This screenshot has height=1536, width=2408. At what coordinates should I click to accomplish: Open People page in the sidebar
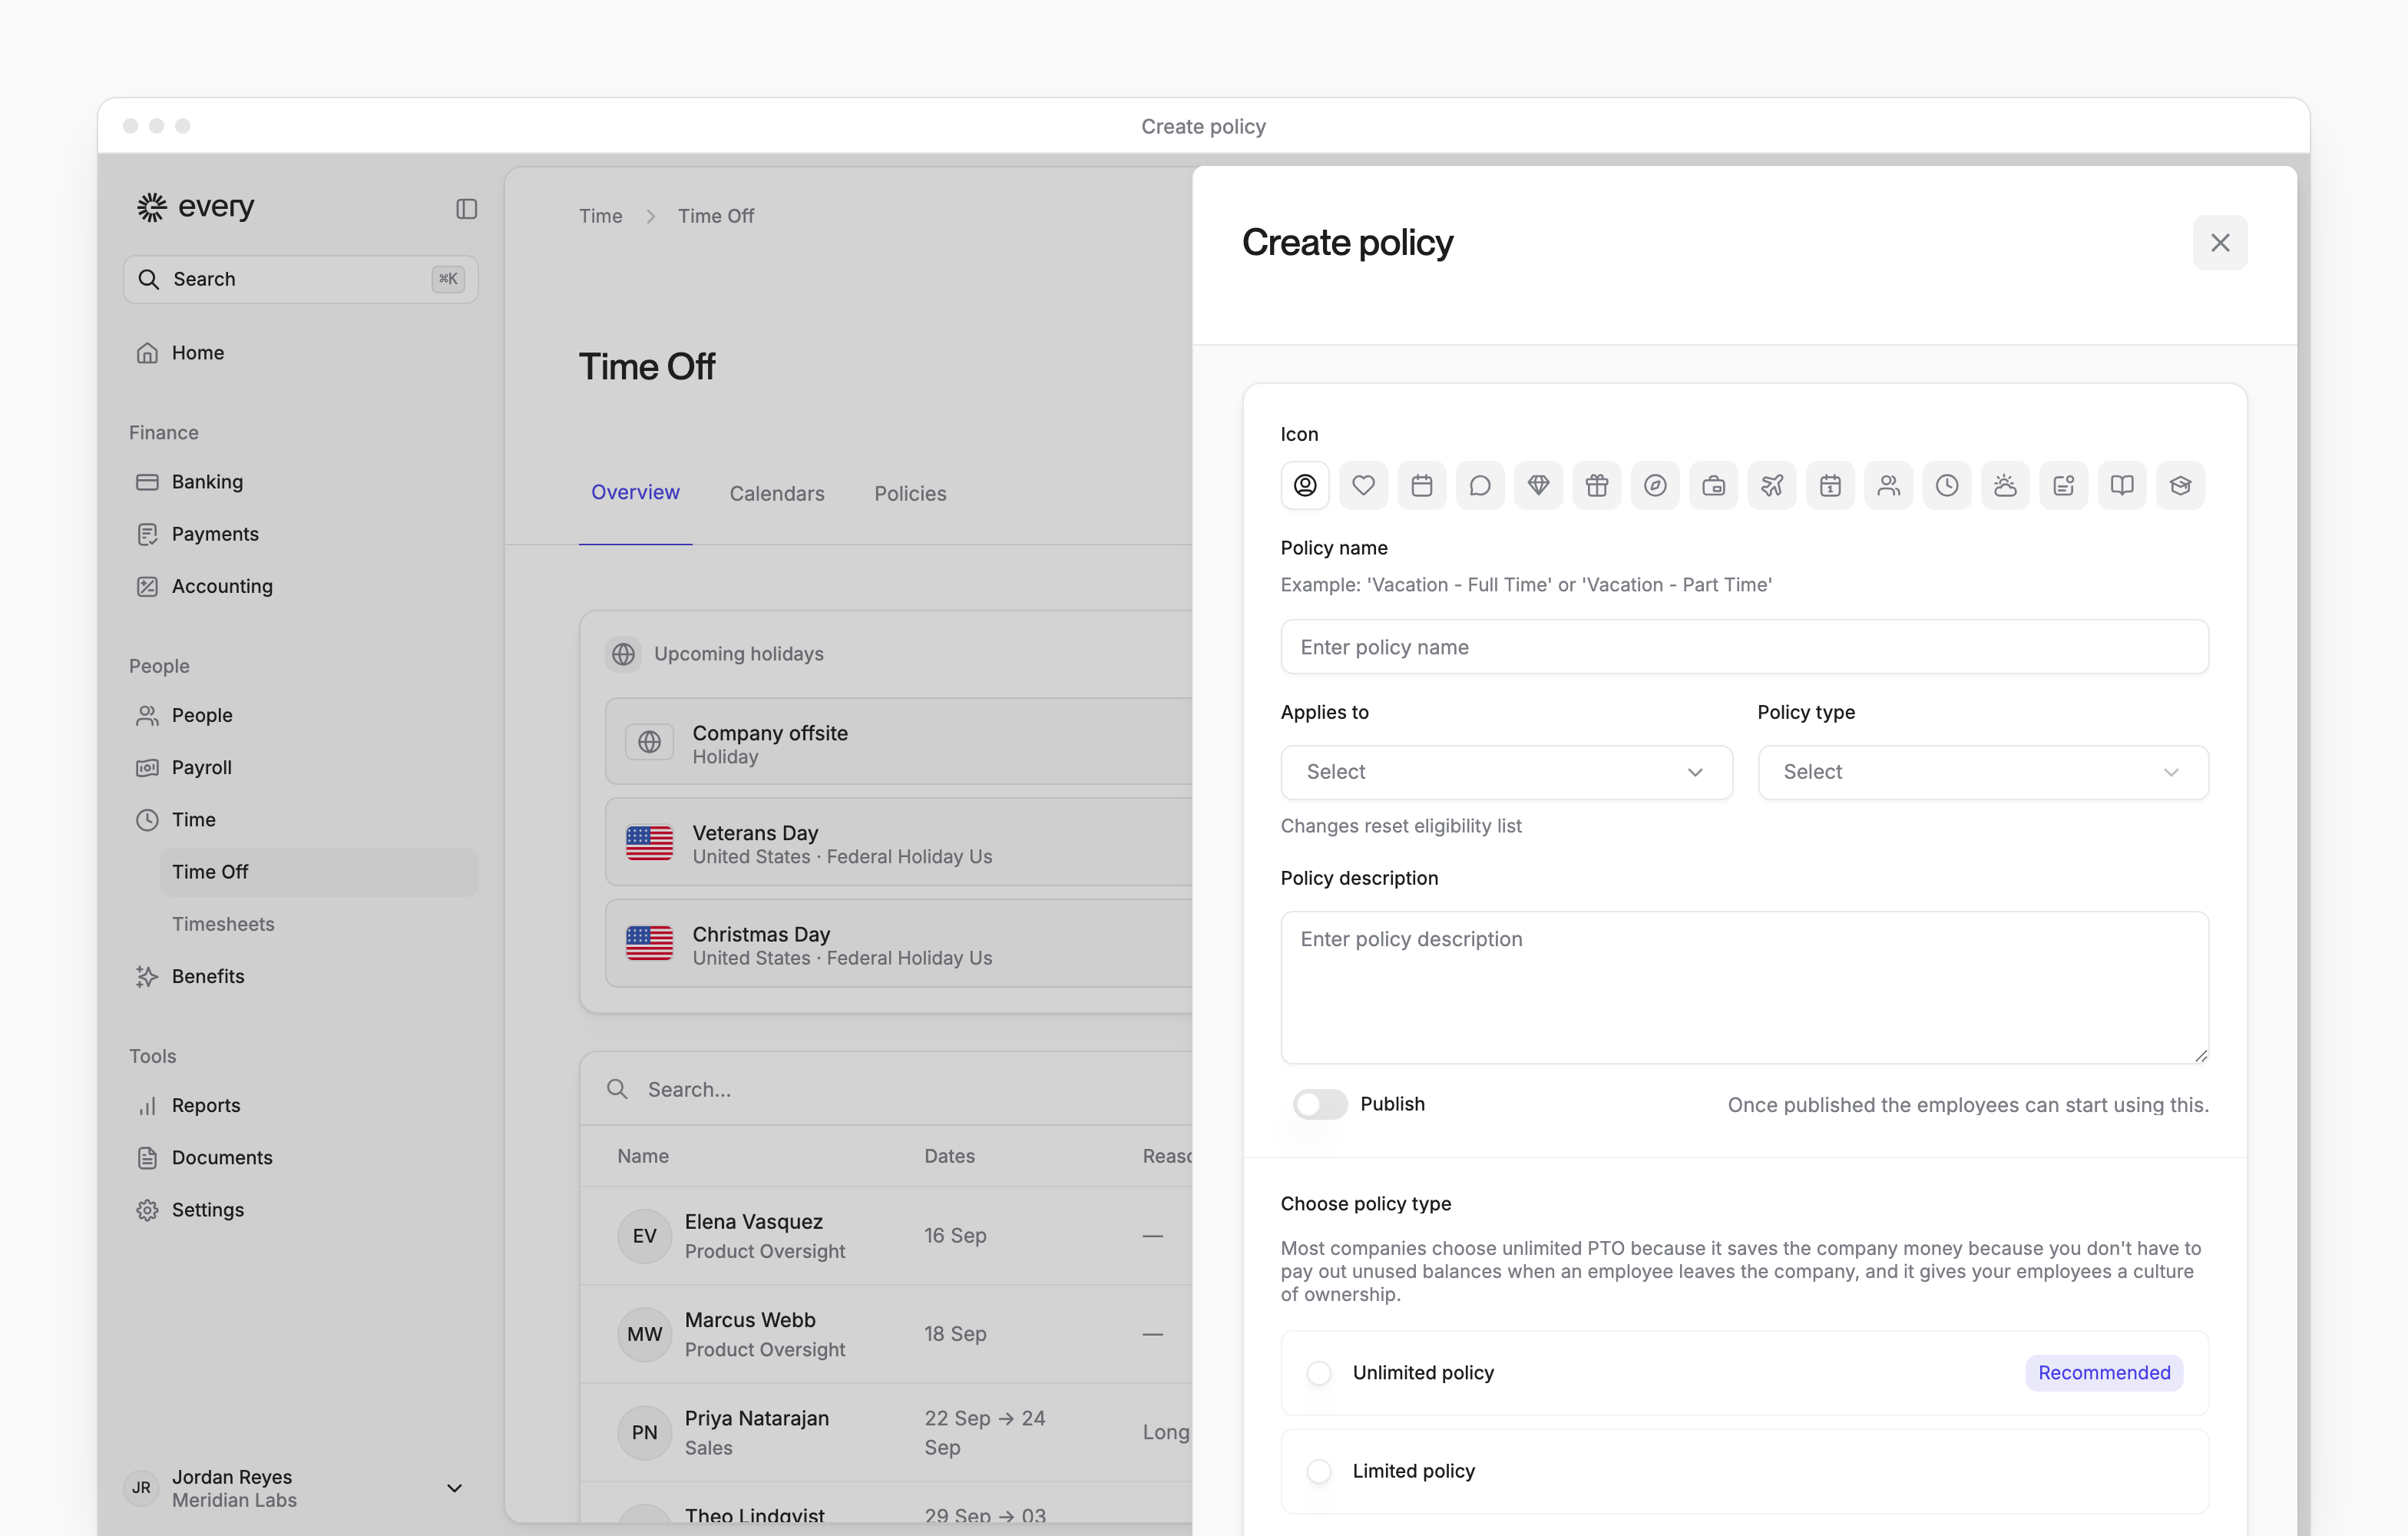300,715
